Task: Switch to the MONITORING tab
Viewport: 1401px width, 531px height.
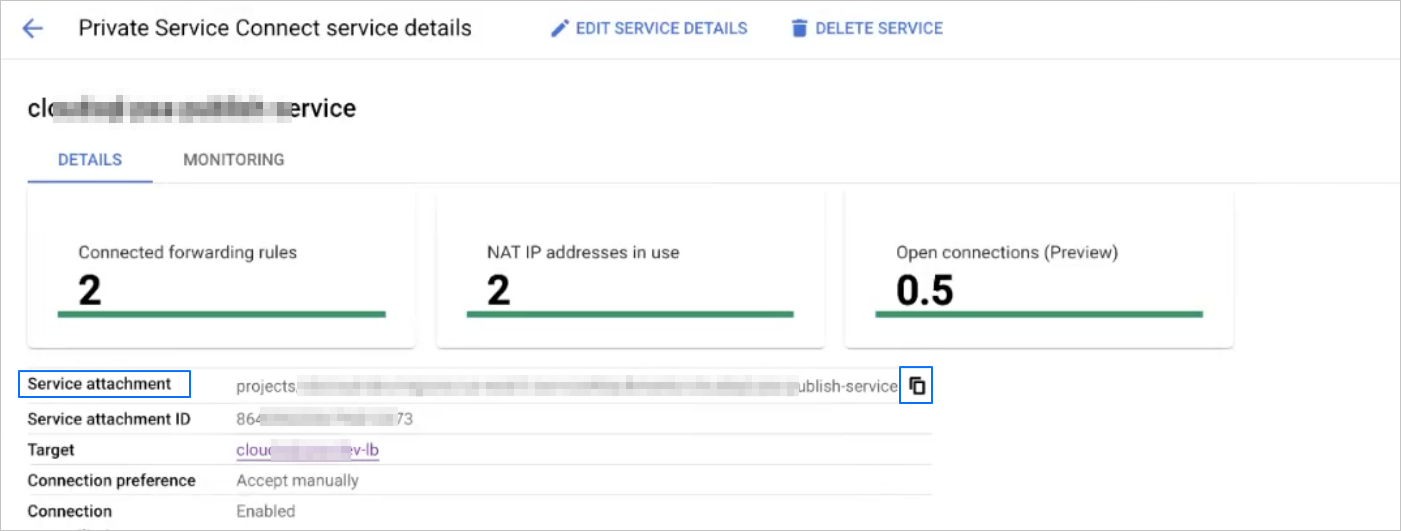Action: point(234,160)
